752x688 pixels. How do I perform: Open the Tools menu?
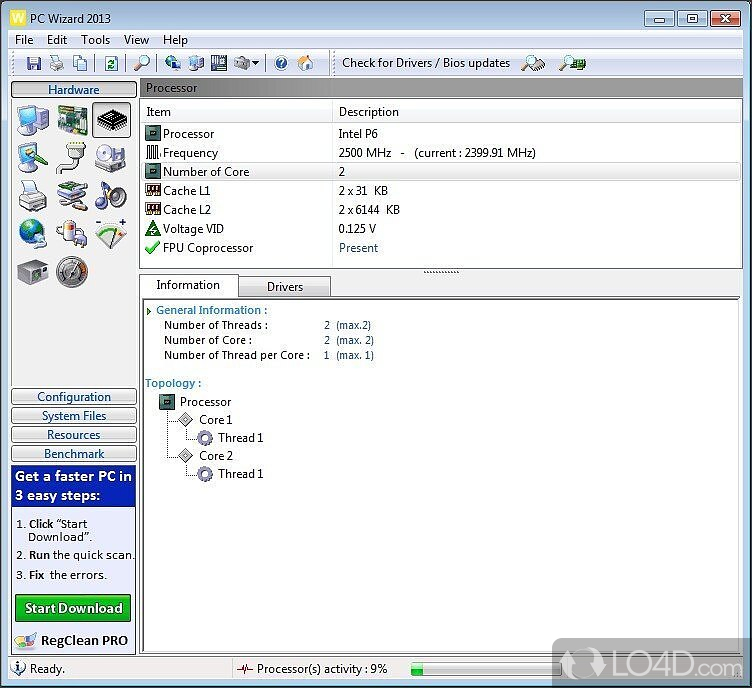(x=96, y=40)
